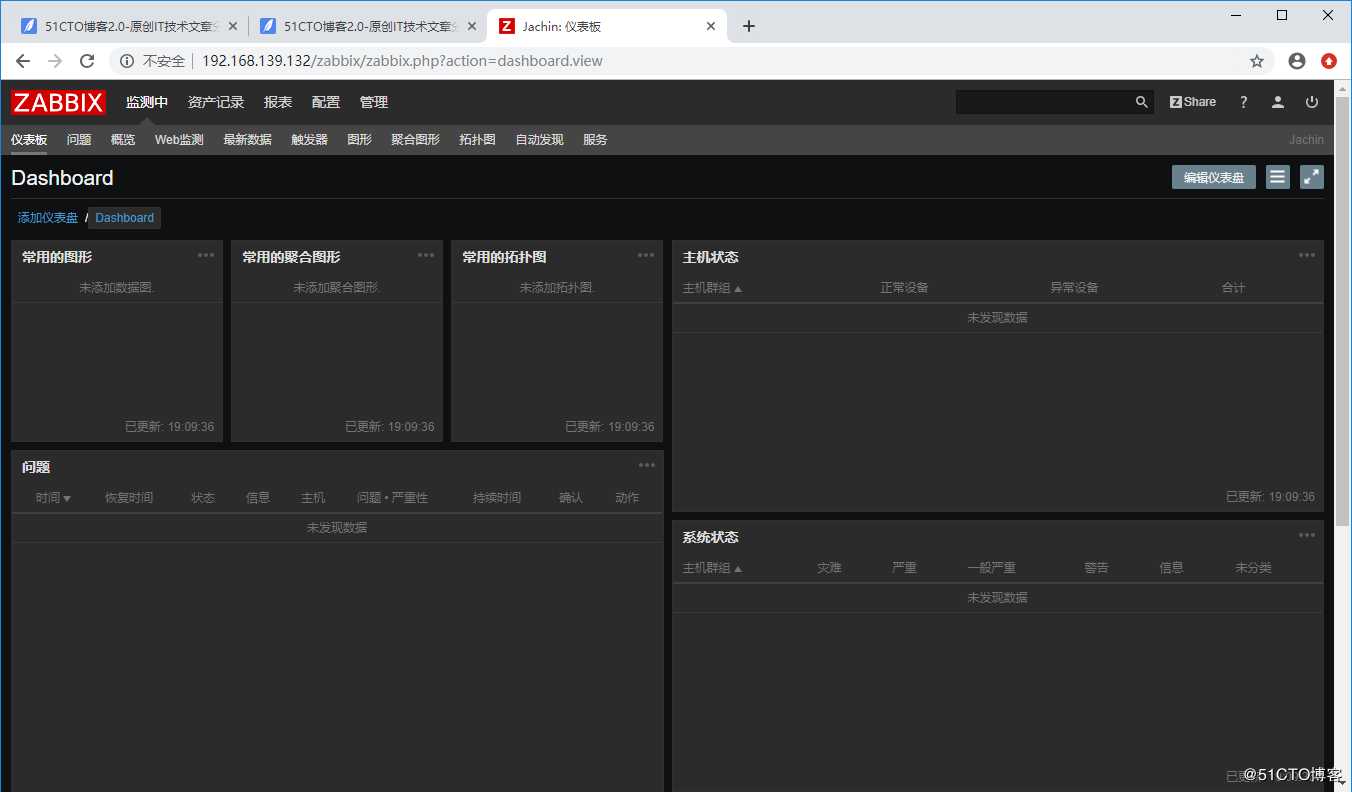
Task: Click the 未分类 column header
Action: click(x=1253, y=568)
